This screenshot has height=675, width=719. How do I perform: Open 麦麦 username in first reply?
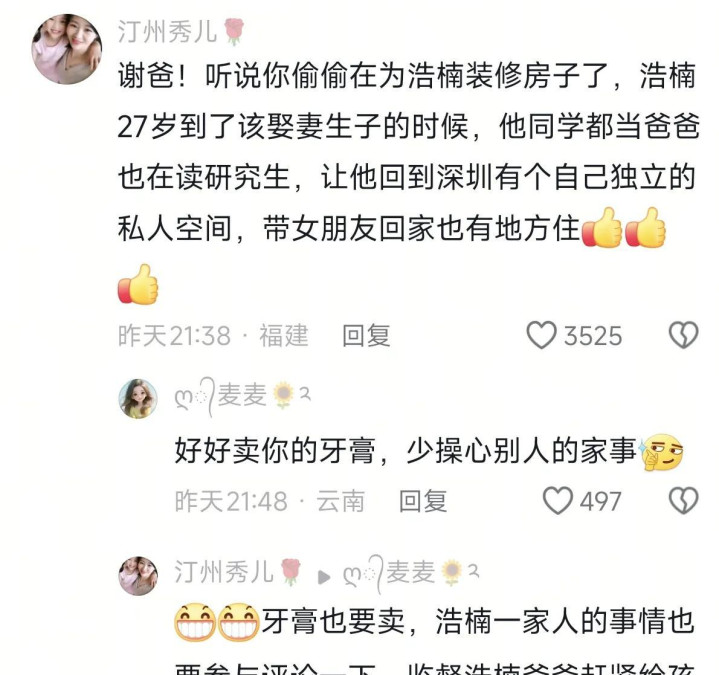242,396
